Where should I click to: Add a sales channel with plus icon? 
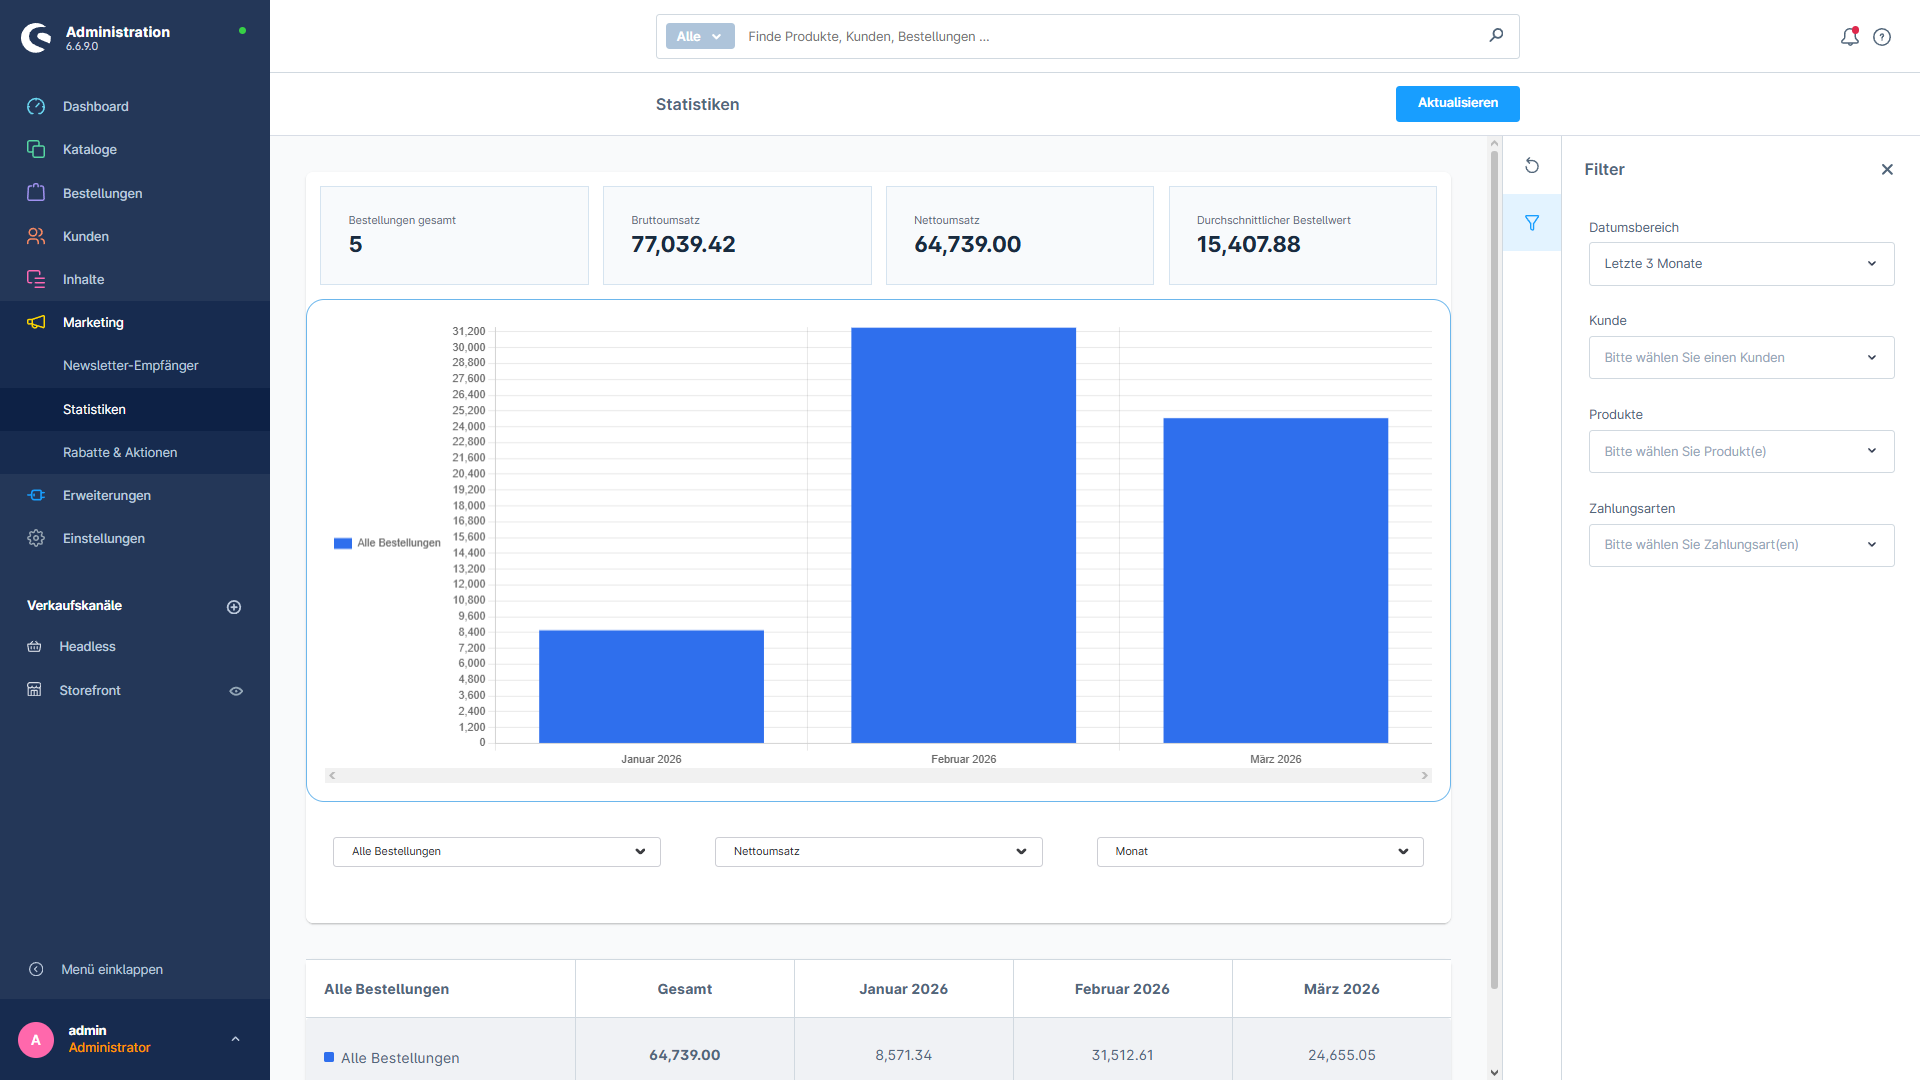tap(234, 607)
